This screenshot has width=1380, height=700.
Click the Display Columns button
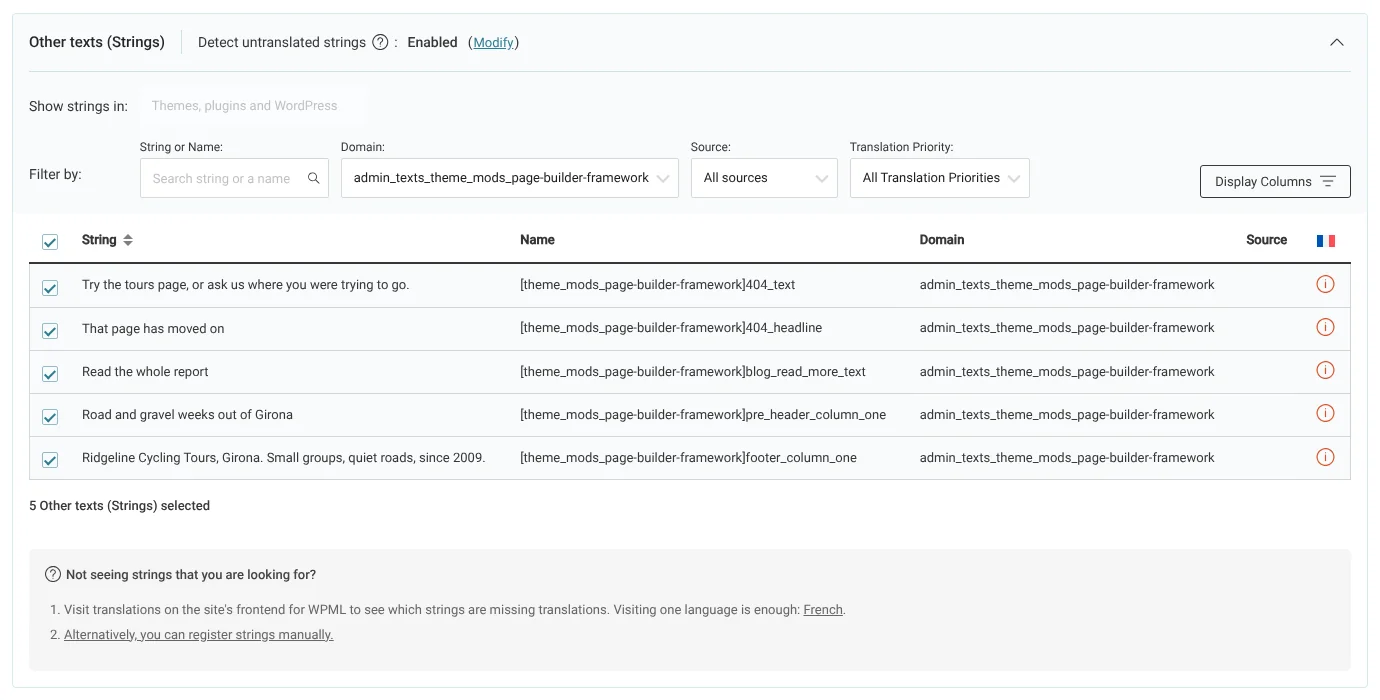coord(1275,181)
